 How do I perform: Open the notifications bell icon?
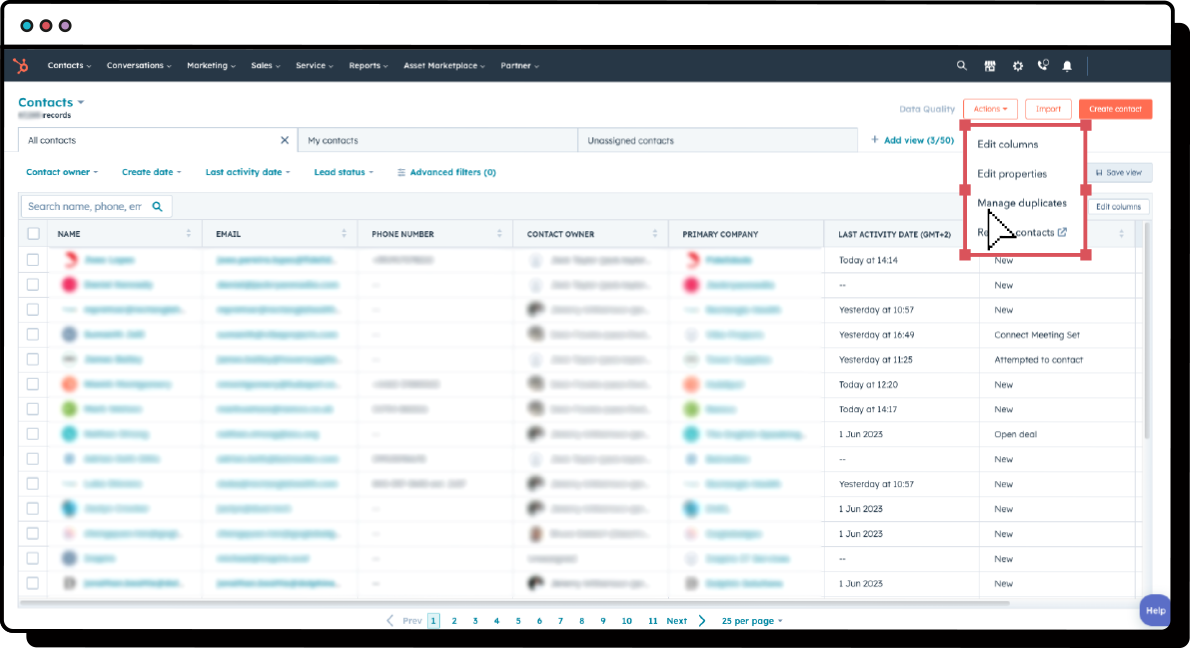[1066, 65]
